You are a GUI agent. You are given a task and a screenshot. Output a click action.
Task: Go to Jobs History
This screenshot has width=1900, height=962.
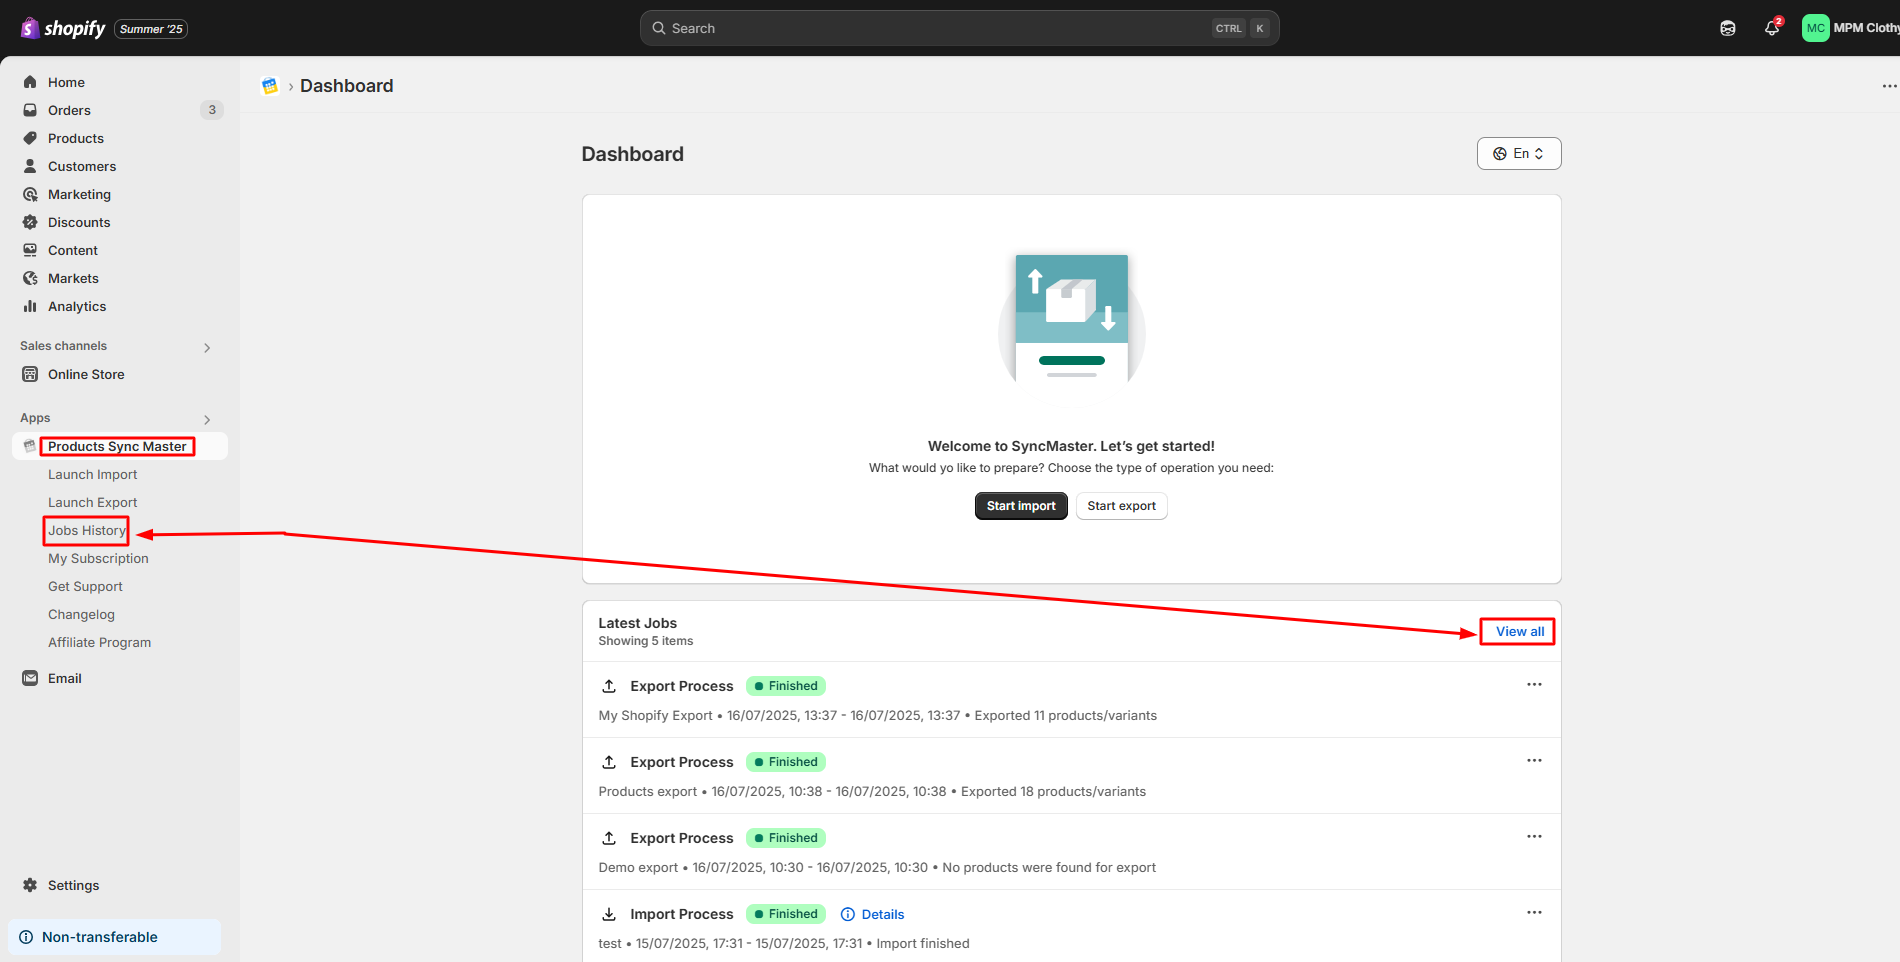[87, 531]
